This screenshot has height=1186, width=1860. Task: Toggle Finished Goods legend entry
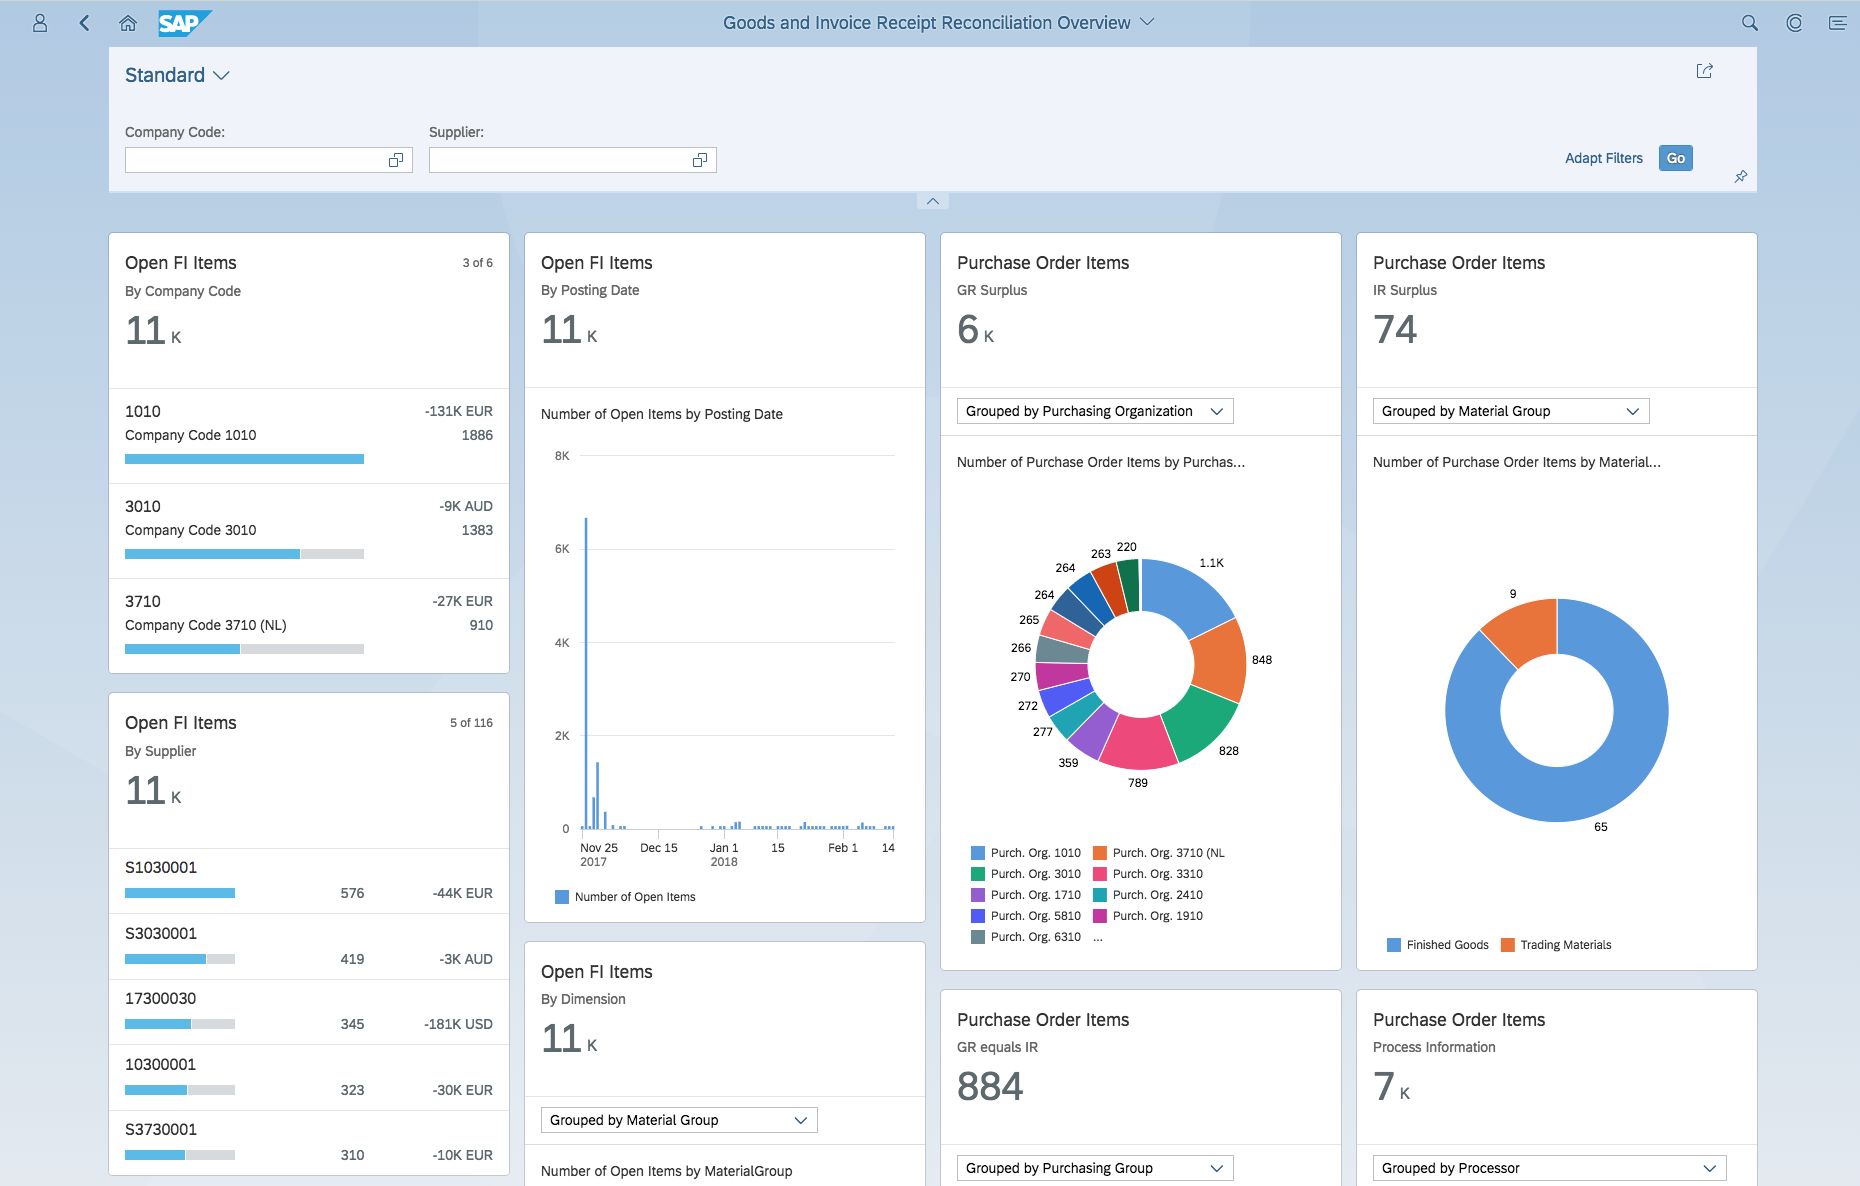pos(1438,945)
